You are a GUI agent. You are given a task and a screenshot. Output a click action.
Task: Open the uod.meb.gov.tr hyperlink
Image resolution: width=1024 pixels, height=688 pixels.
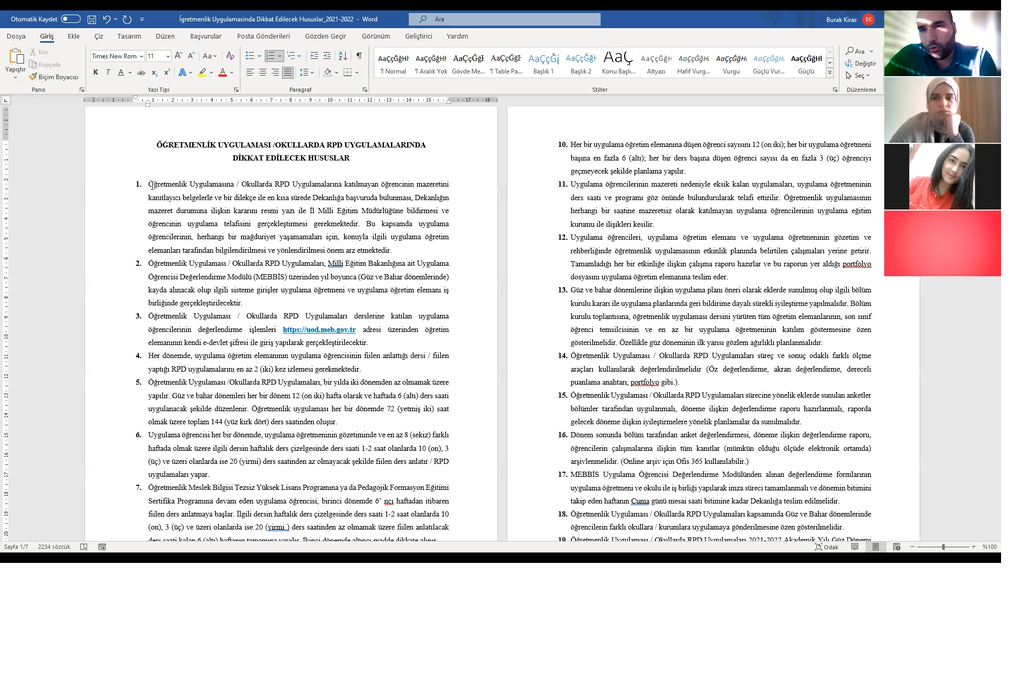click(319, 330)
